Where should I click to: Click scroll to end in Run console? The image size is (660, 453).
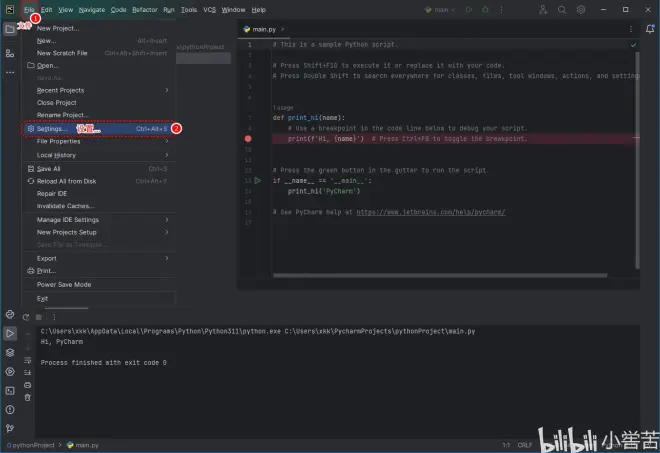[27, 373]
